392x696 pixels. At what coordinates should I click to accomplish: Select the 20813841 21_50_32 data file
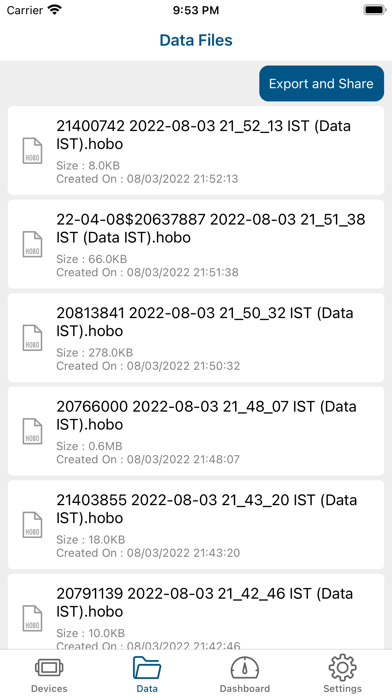click(x=196, y=338)
